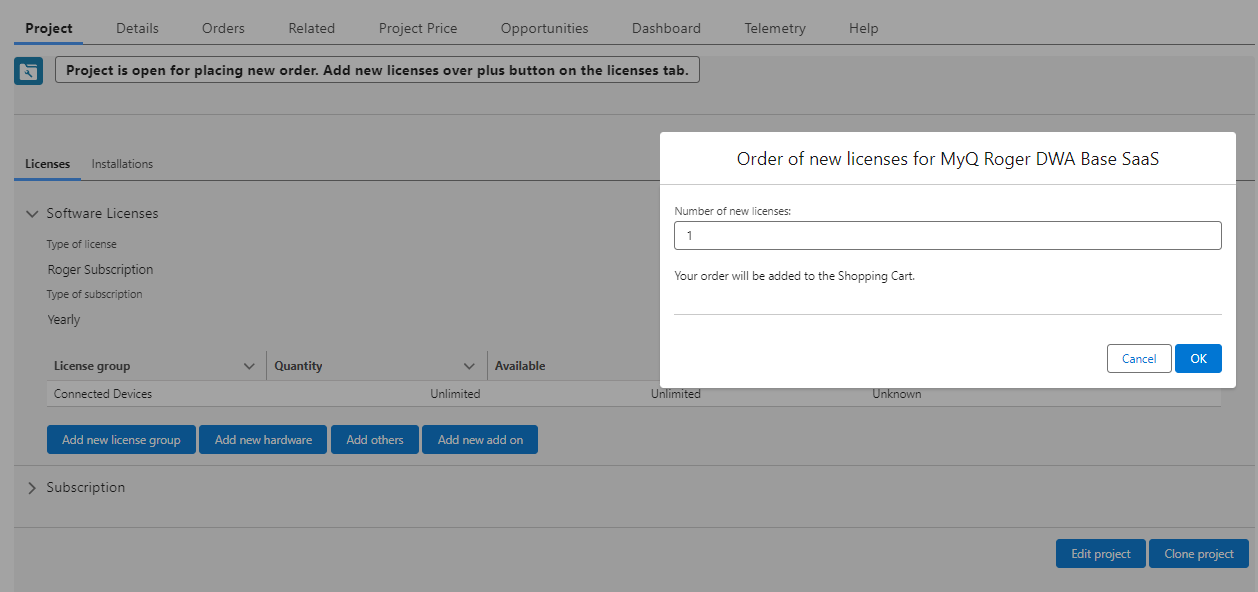This screenshot has height=592, width=1258.
Task: Open the Quantity column dropdown
Action: click(x=469, y=366)
